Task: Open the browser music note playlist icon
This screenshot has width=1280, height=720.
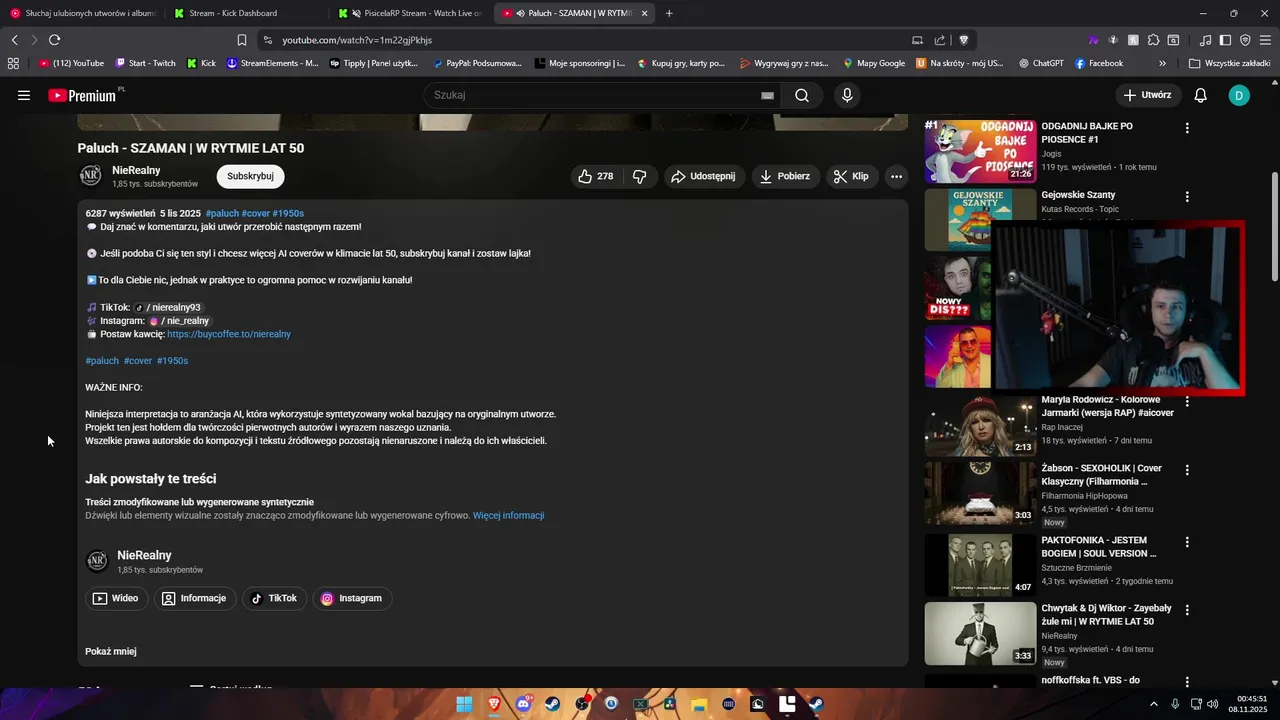Action: tap(1205, 40)
